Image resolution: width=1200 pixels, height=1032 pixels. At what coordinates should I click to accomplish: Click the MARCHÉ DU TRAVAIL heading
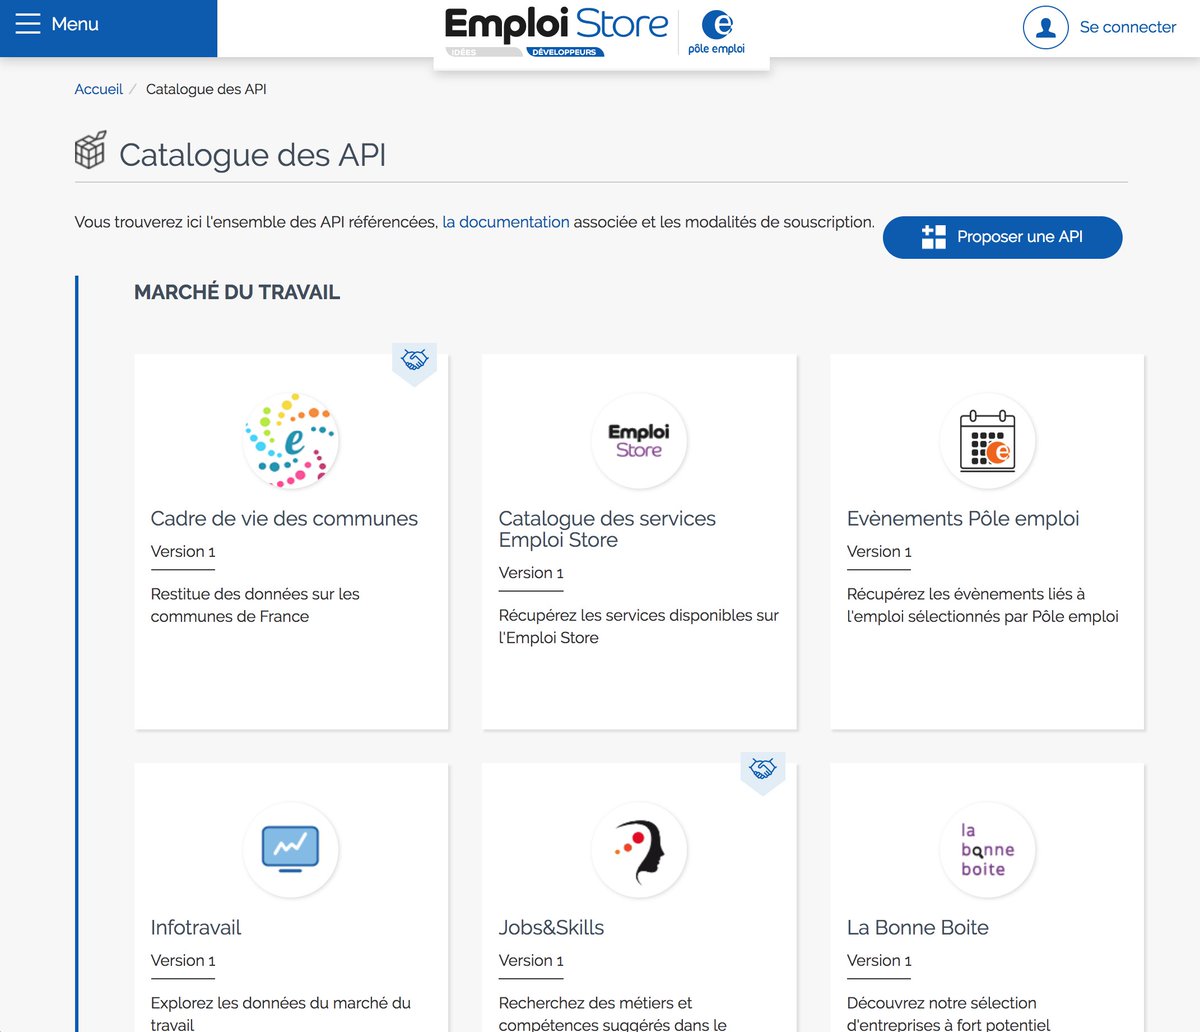(237, 293)
